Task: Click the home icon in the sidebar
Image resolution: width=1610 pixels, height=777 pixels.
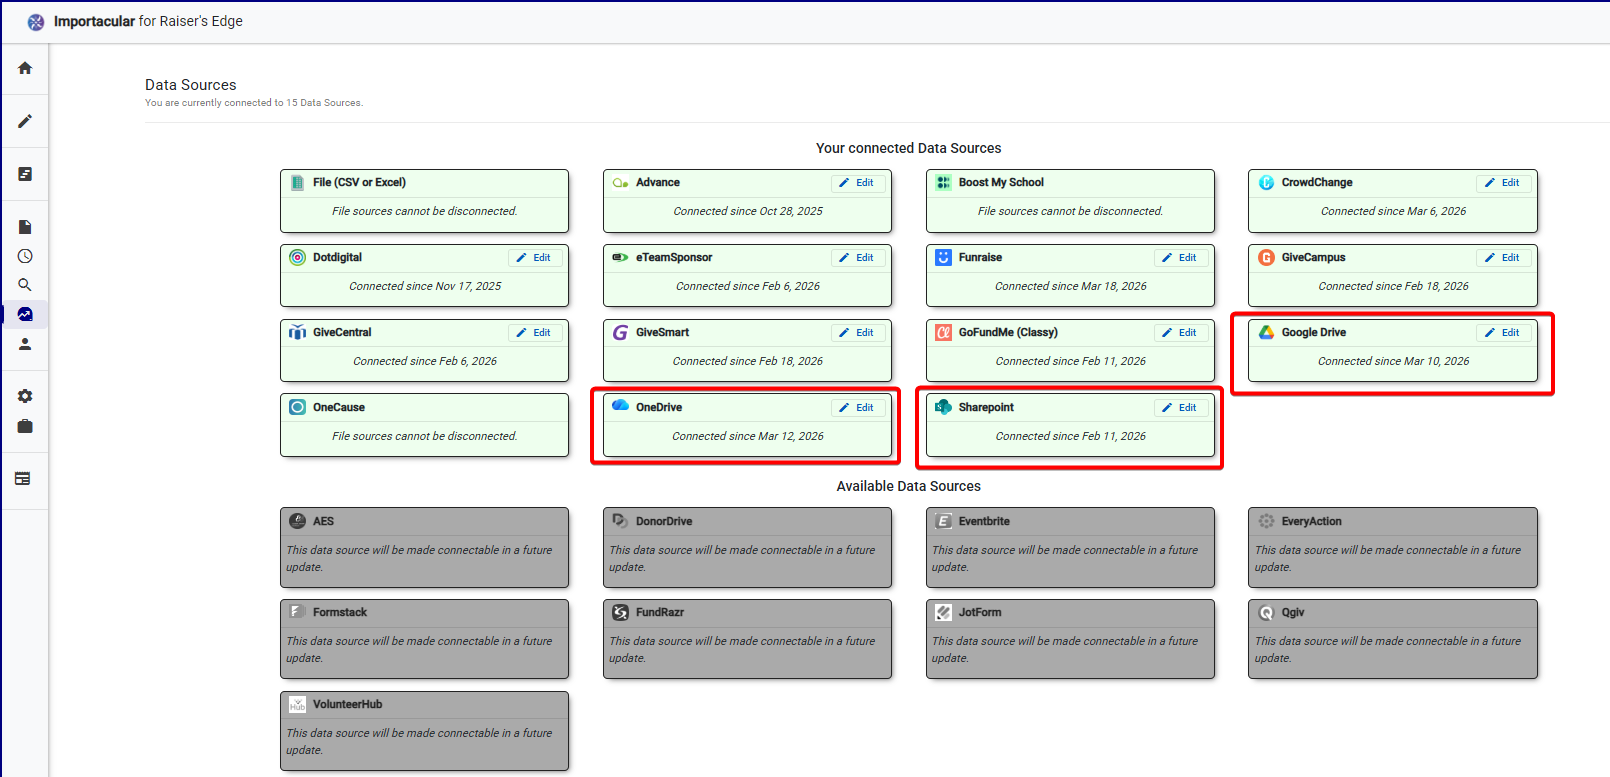Action: coord(25,68)
